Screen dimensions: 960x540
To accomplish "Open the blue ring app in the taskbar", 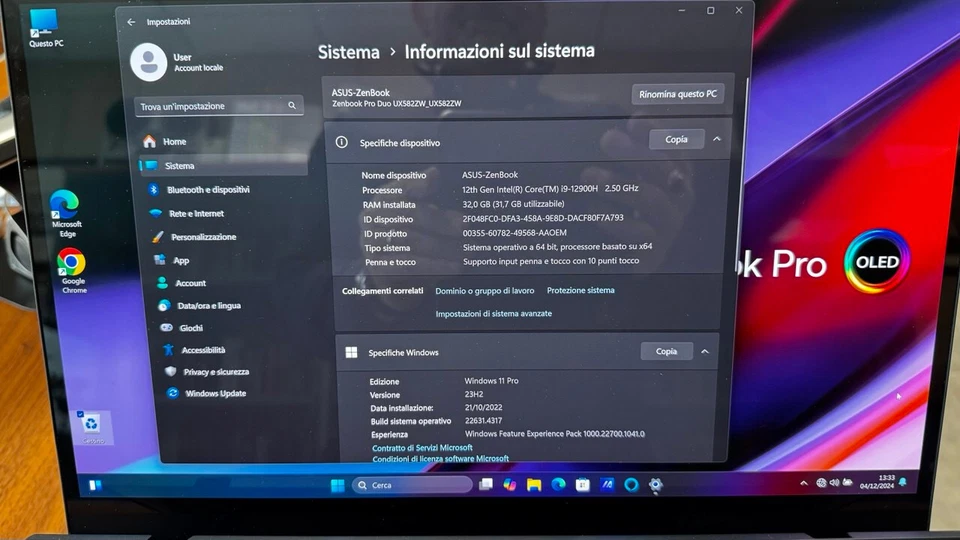I will pyautogui.click(x=631, y=485).
